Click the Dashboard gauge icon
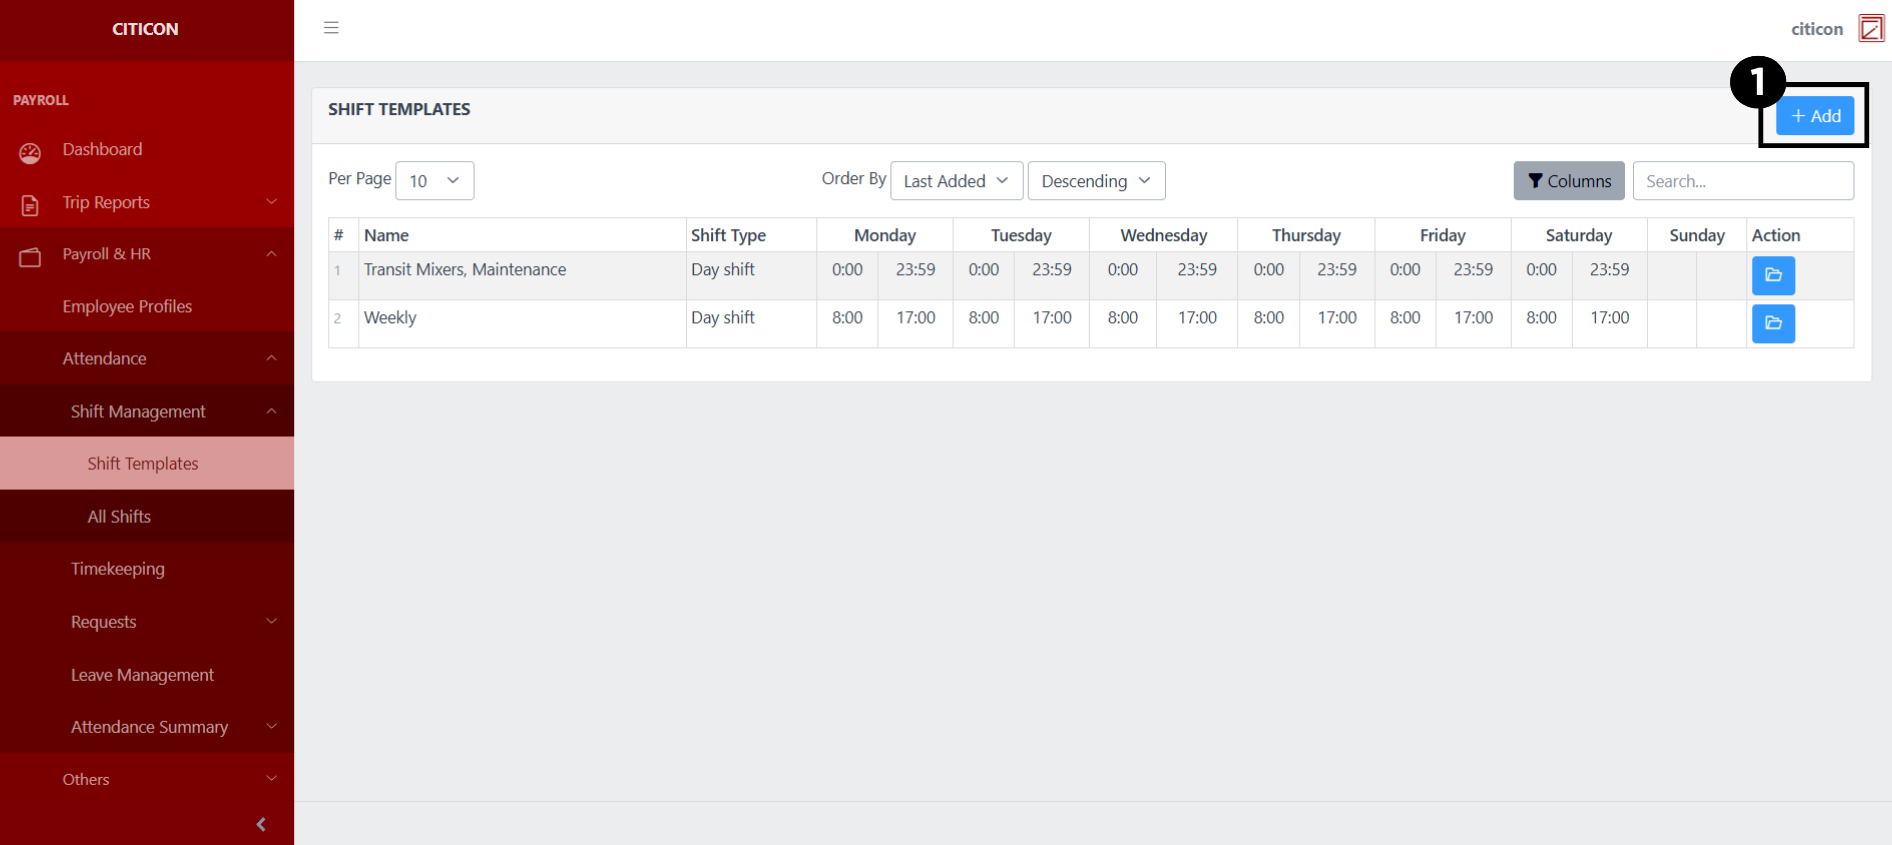 click(x=30, y=152)
